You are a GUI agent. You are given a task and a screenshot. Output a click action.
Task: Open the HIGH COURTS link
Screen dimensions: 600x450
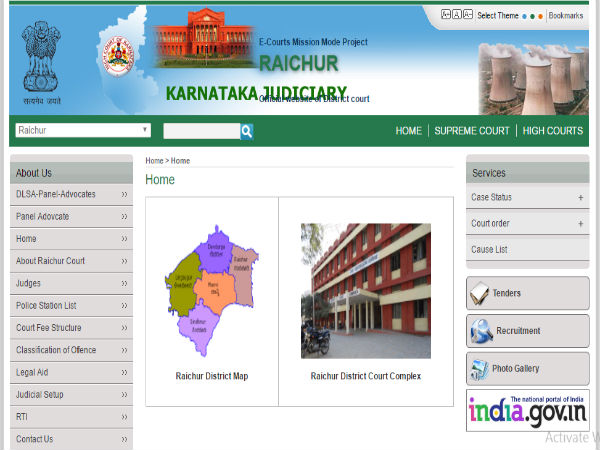(552, 131)
